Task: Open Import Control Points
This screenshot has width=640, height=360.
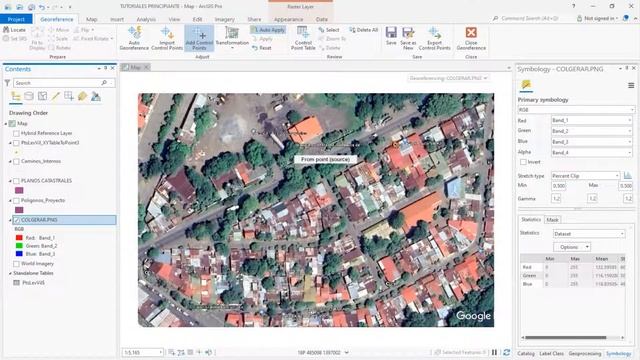Action: (x=167, y=38)
